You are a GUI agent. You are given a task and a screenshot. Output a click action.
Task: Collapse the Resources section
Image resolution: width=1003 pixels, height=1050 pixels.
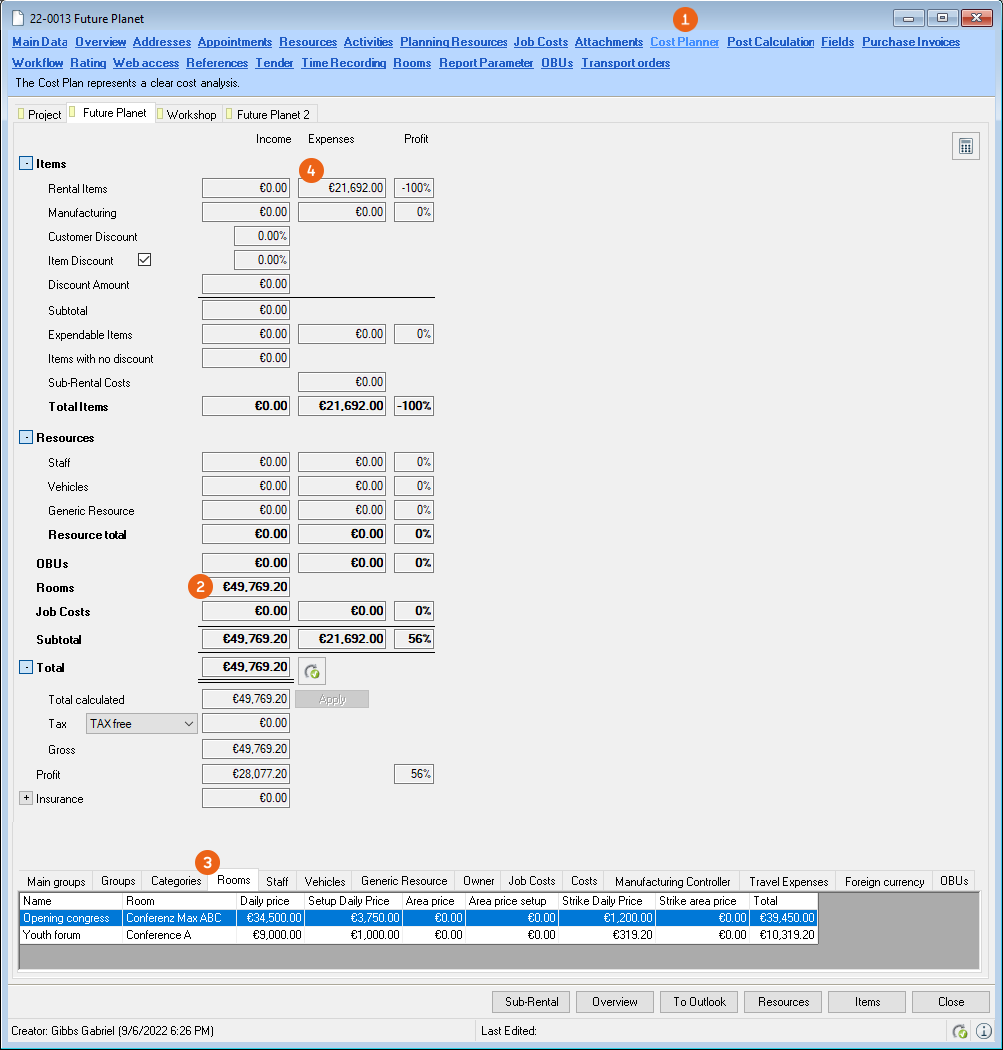pyautogui.click(x=26, y=438)
